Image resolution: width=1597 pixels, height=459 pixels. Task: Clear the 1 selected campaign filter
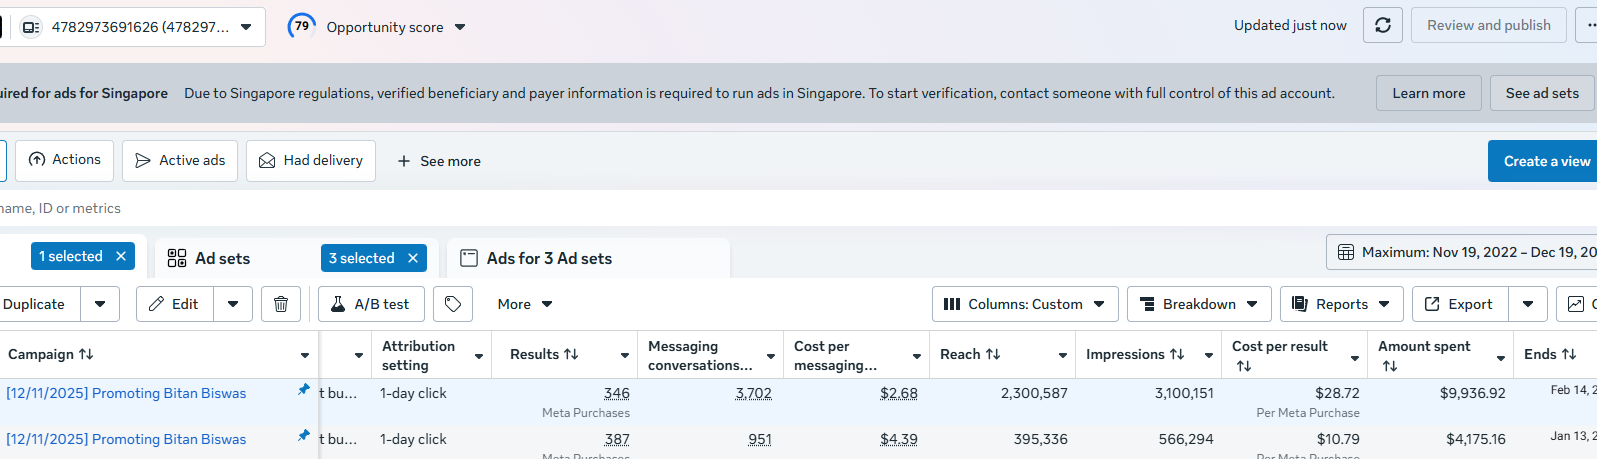point(121,257)
